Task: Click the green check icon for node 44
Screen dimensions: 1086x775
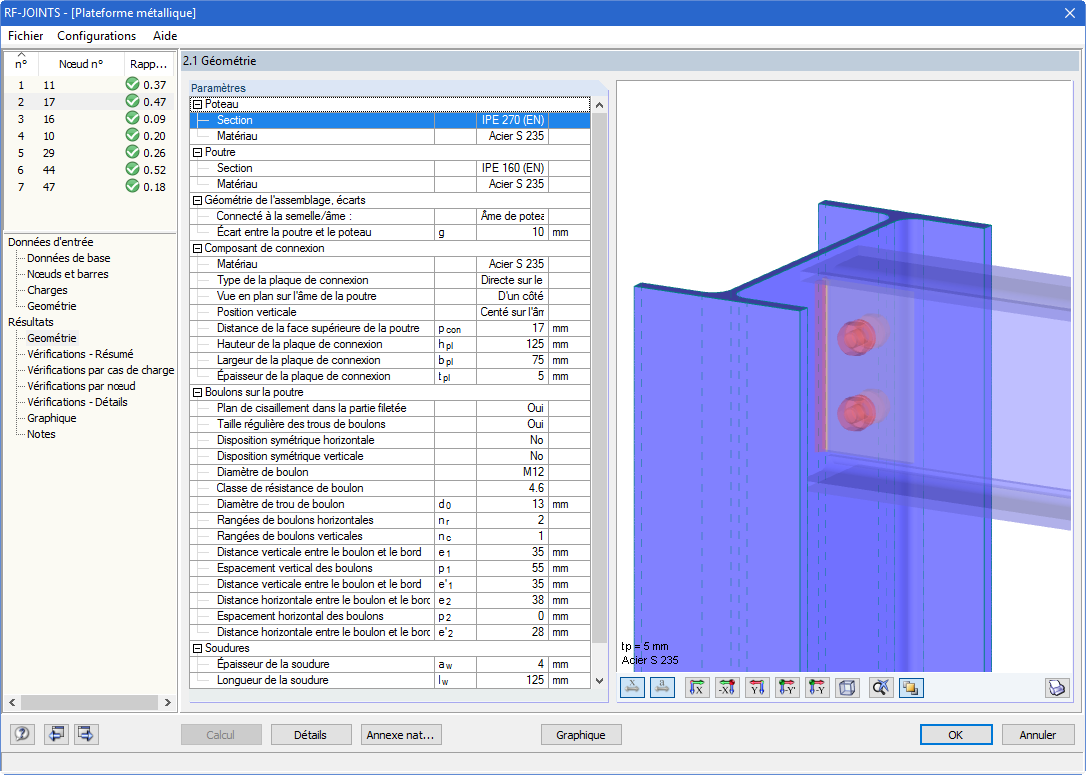Action: coord(132,169)
